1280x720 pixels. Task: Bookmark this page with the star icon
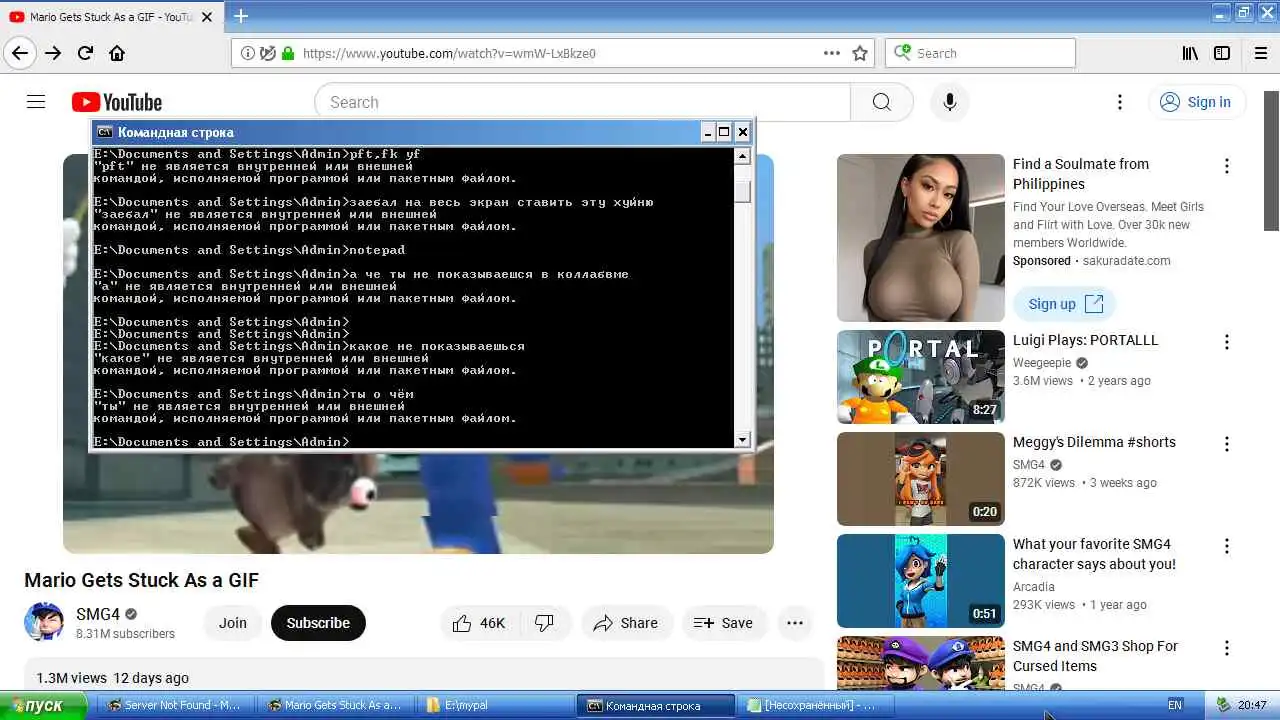[x=860, y=53]
